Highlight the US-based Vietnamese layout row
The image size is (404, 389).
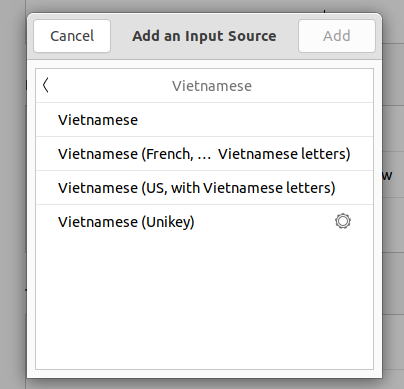pos(204,188)
